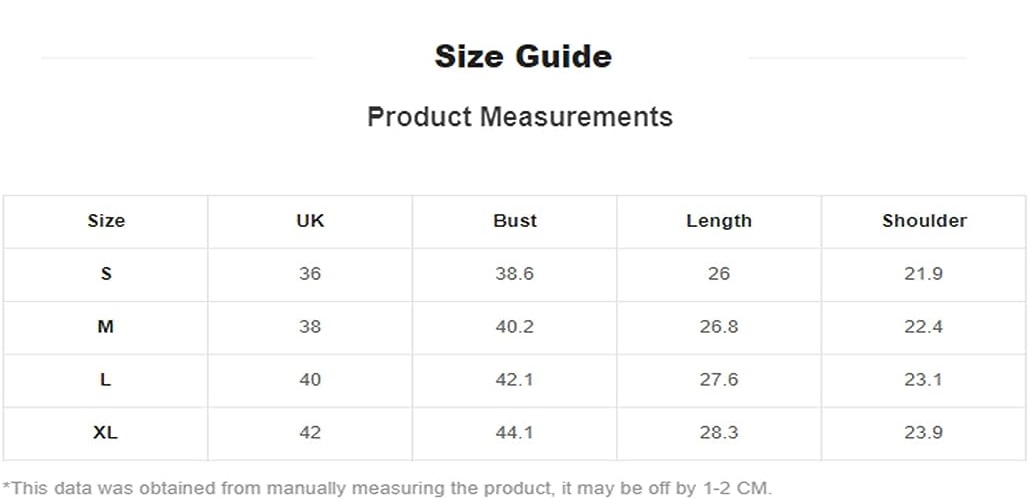Click the Product Measurements subtitle
Viewport: 1029px width, 499px height.
point(519,117)
